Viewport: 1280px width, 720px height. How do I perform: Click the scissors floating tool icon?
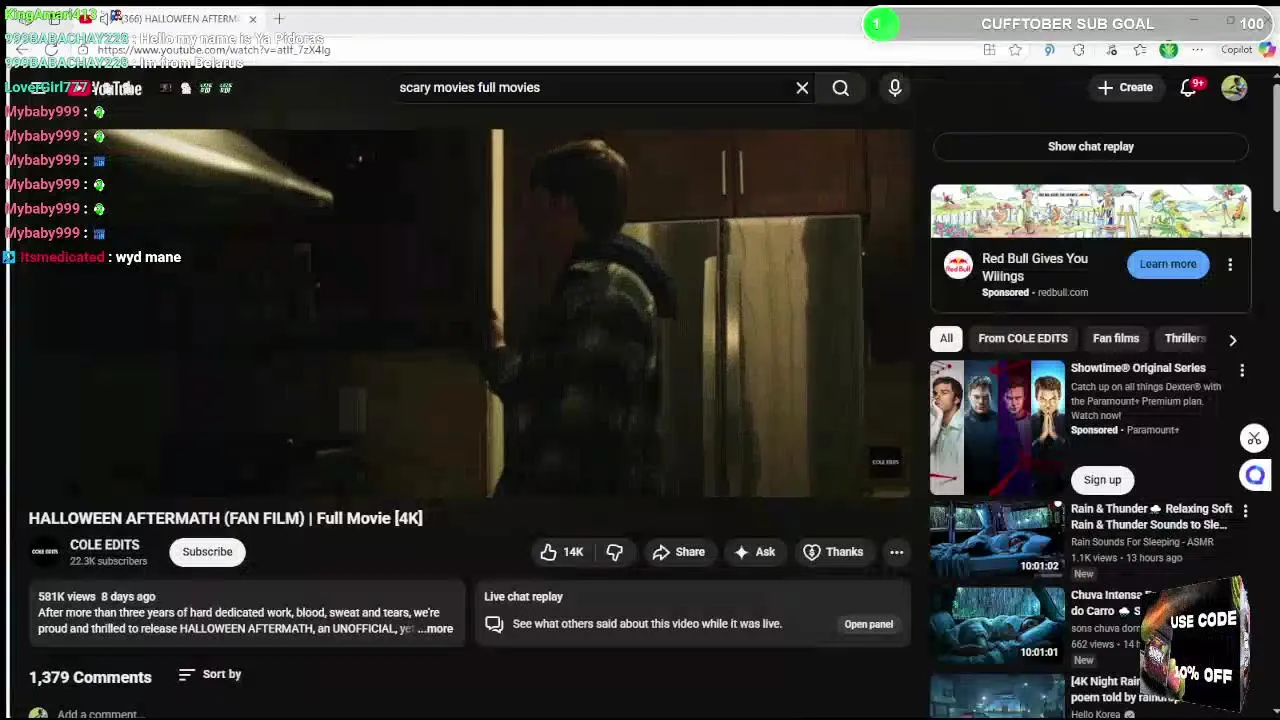pos(1254,438)
